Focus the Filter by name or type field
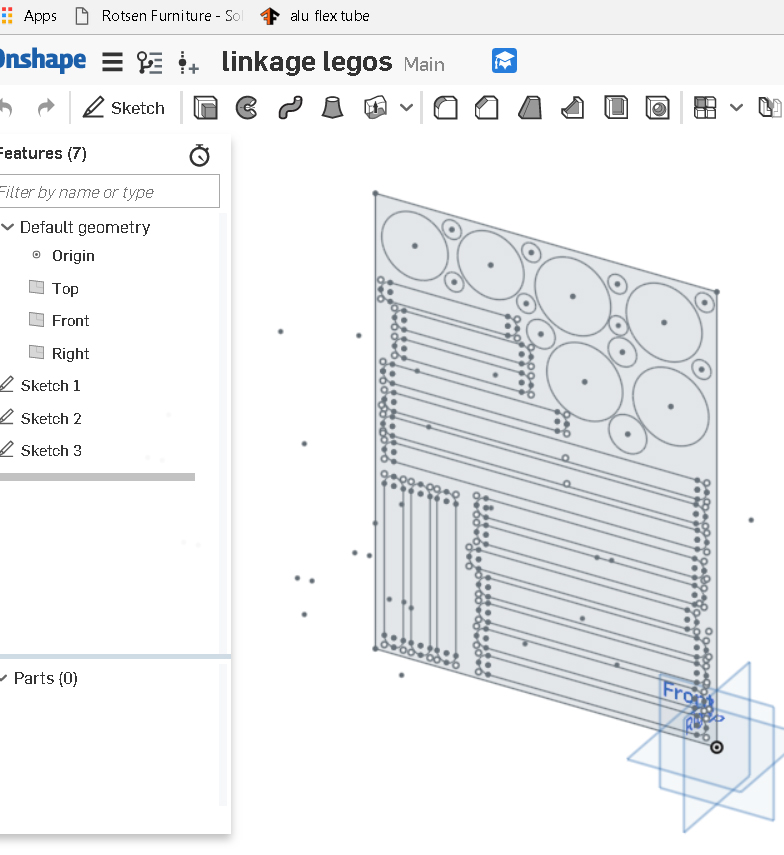This screenshot has width=784, height=855. point(109,191)
